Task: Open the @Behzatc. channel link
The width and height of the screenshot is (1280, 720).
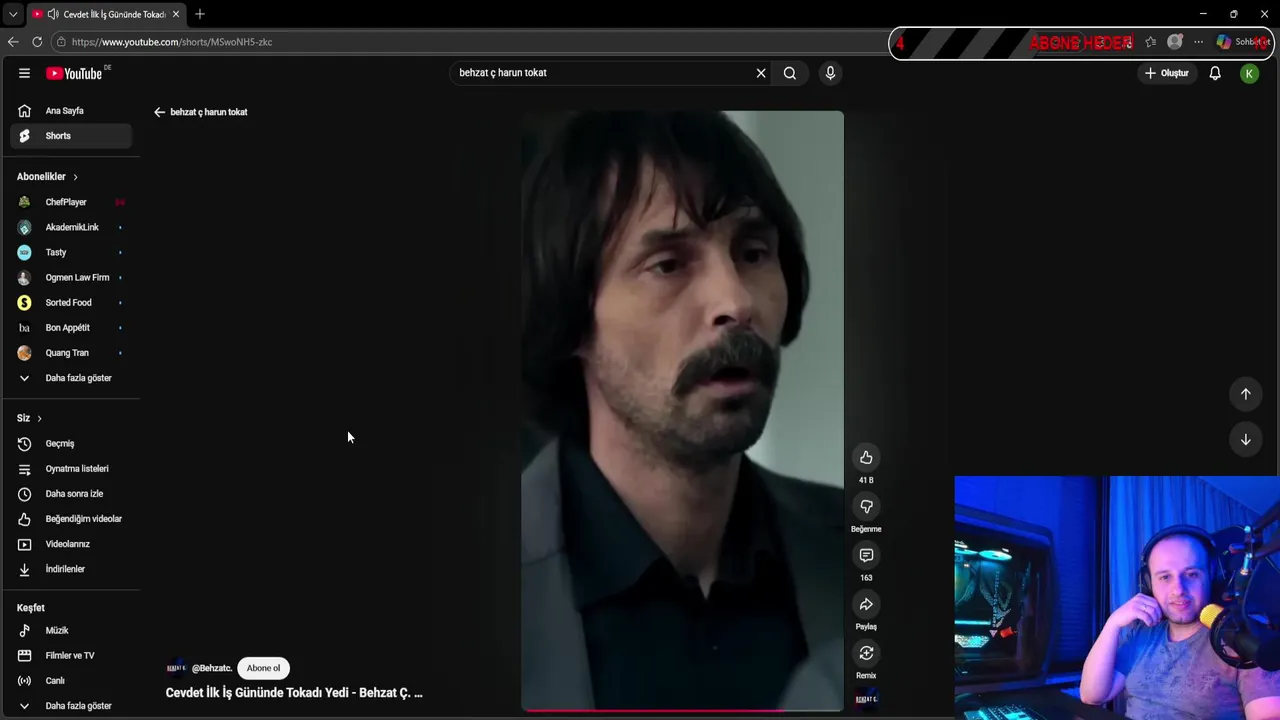Action: coord(212,668)
